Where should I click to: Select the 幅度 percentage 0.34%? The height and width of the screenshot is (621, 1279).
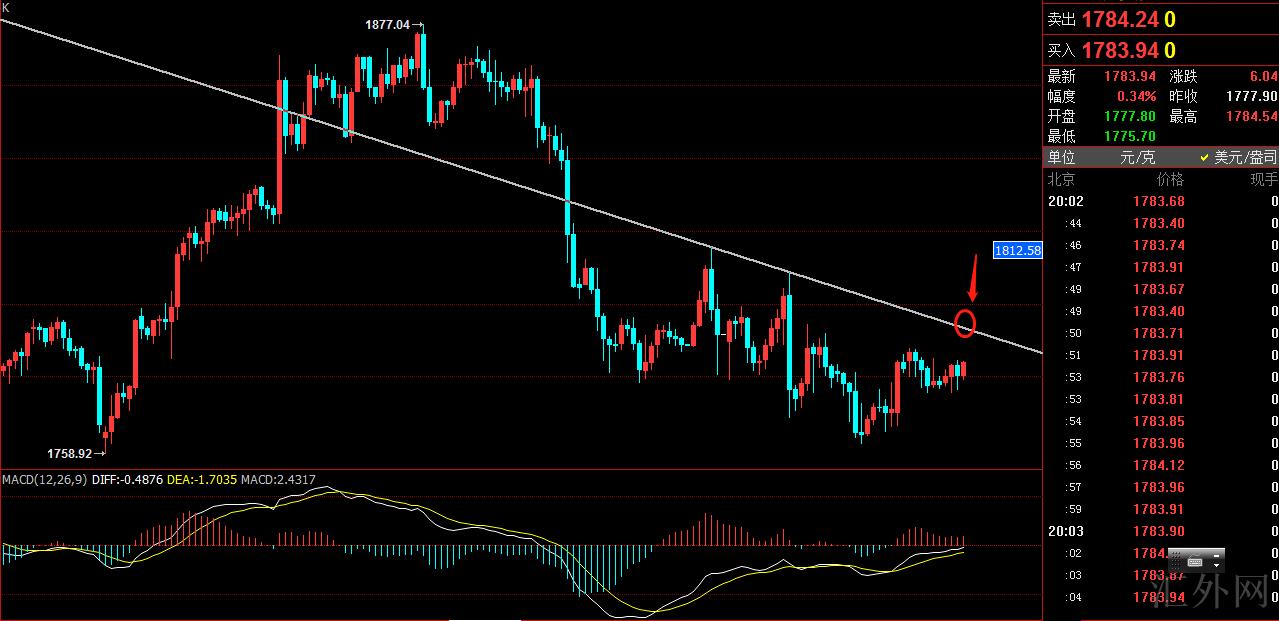(1138, 97)
